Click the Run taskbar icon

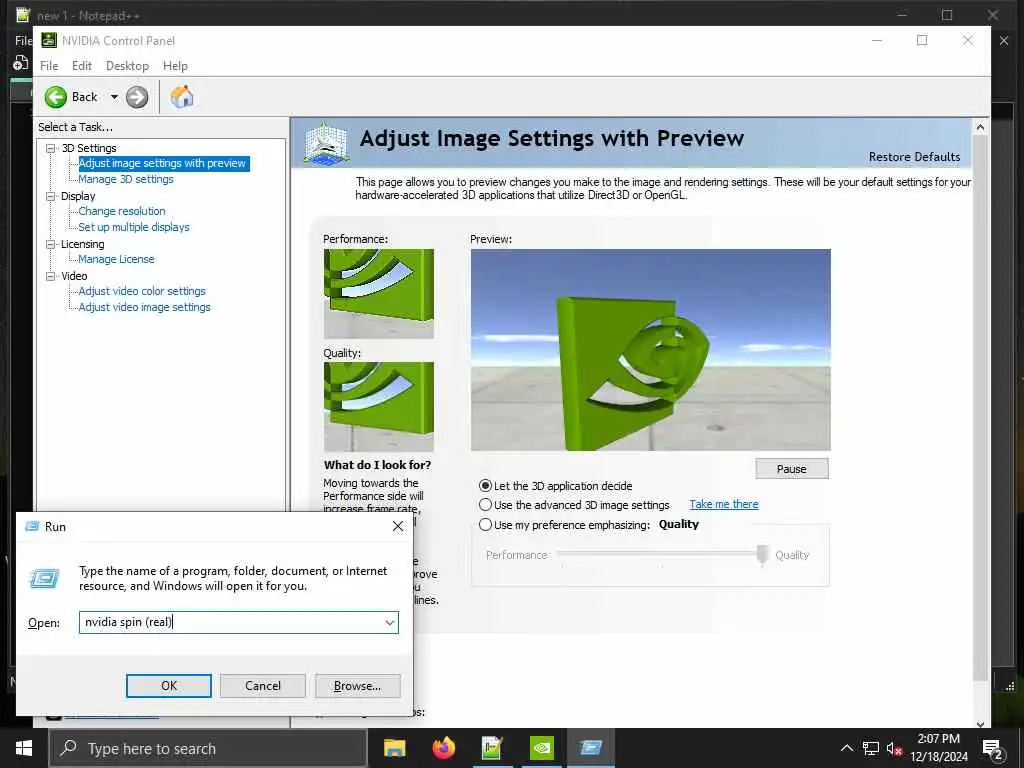tap(590, 748)
